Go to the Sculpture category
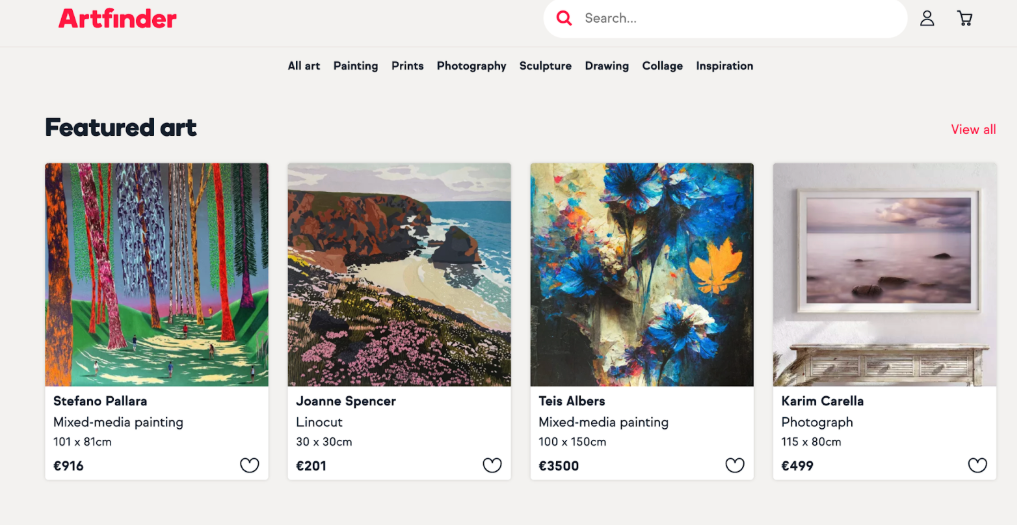Screen dimensions: 1017x525 click(x=545, y=66)
